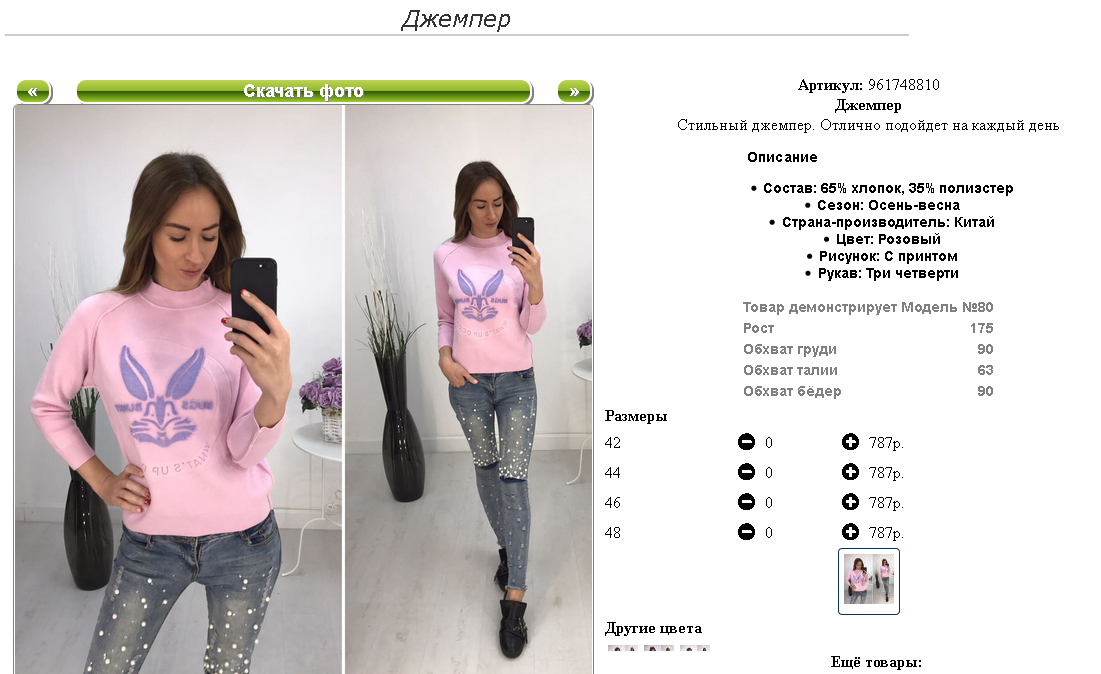Click the left close-up product photo
Image resolution: width=1101 pixels, height=674 pixels.
coord(178,390)
